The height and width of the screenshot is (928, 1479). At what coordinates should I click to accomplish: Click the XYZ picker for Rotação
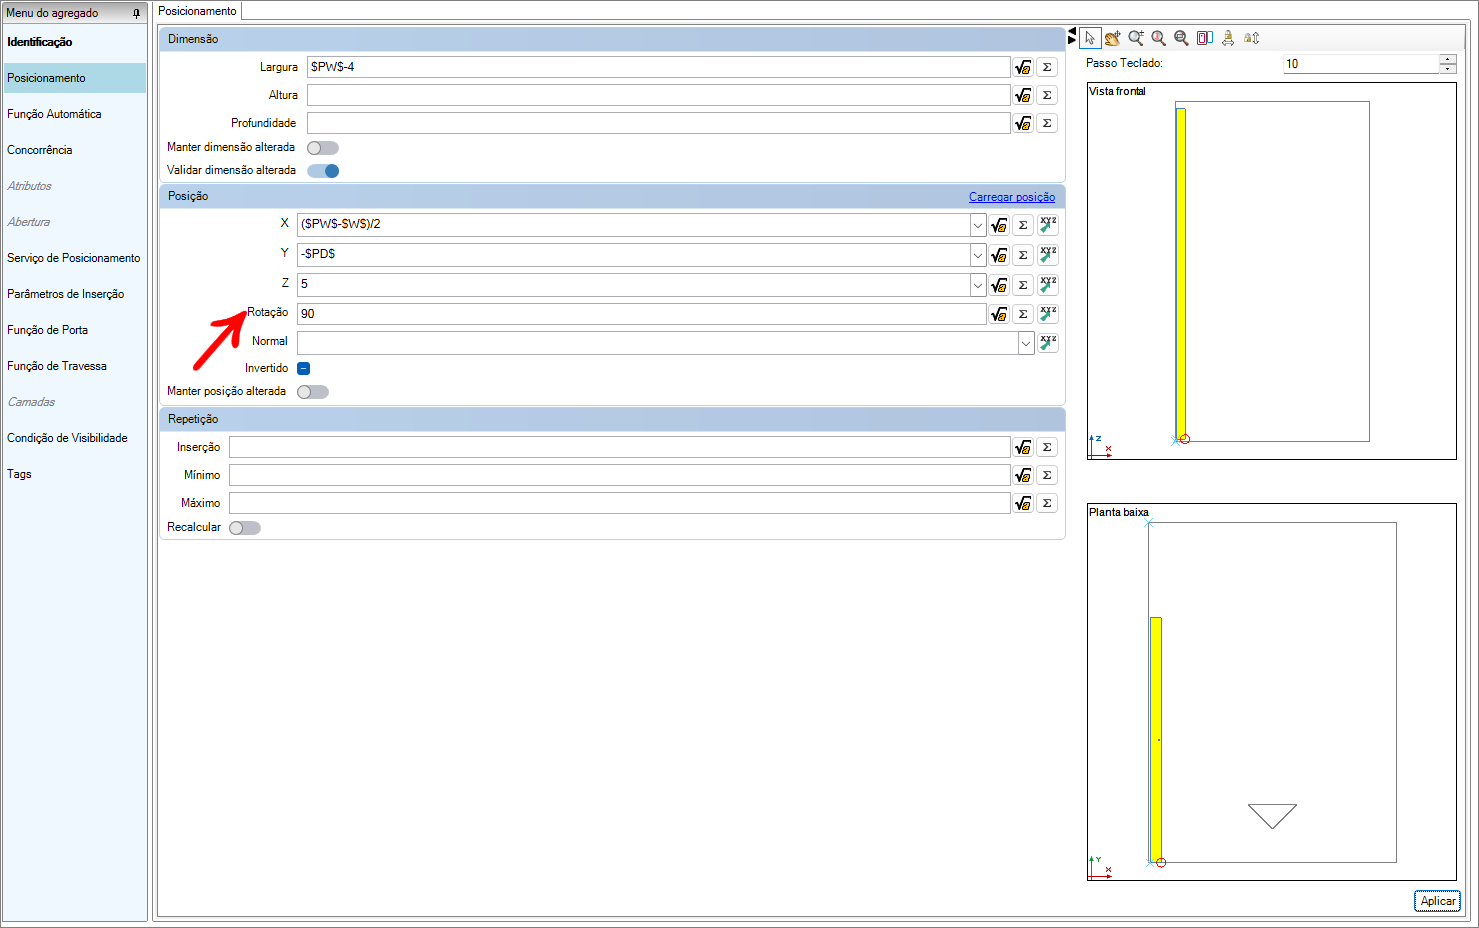click(x=1048, y=314)
